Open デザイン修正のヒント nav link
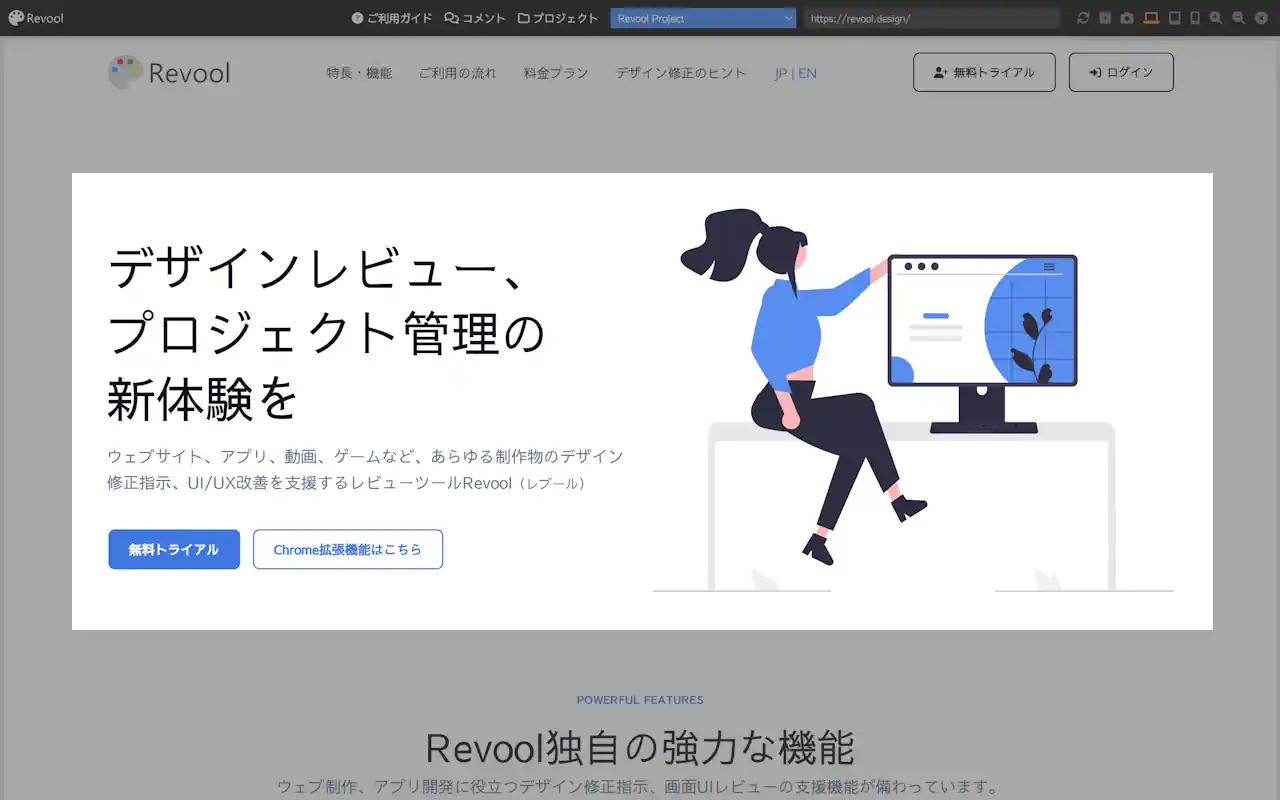This screenshot has height=800, width=1280. coord(681,73)
